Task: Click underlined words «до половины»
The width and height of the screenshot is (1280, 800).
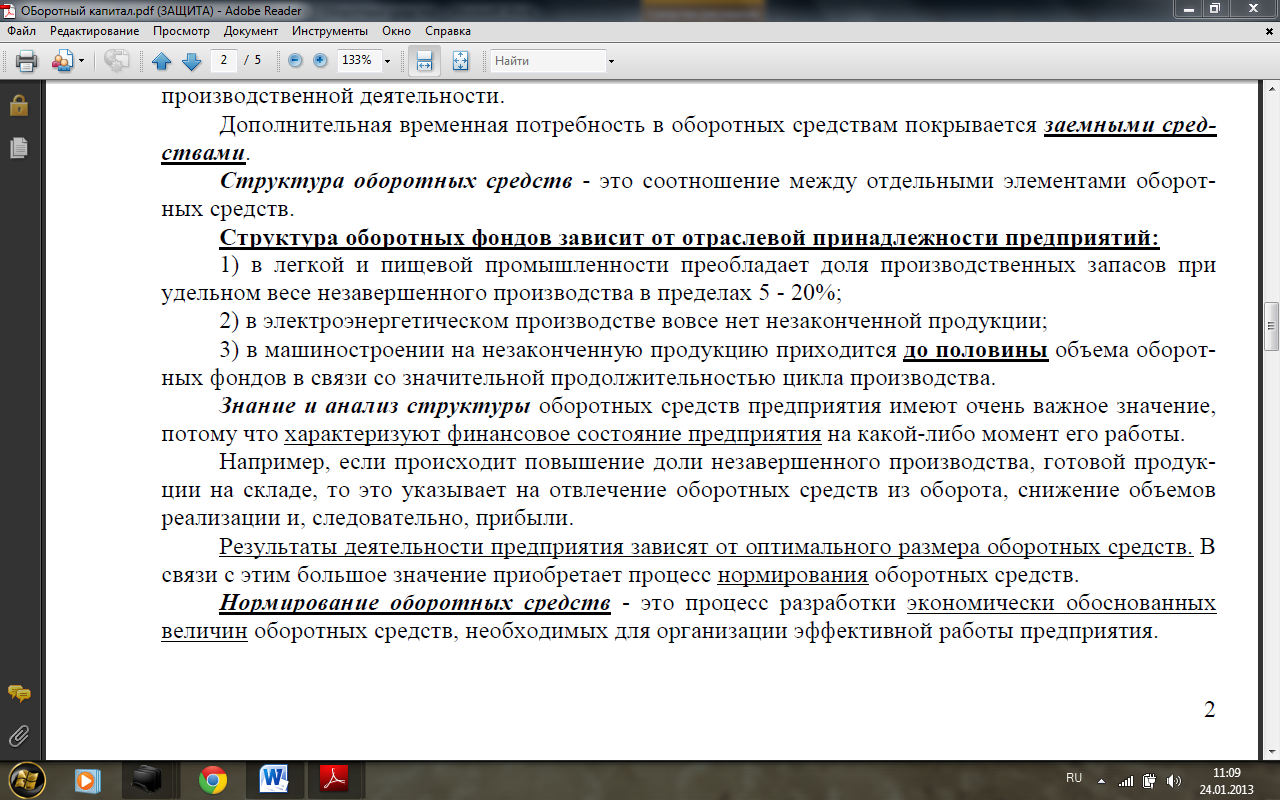Action: [x=975, y=351]
